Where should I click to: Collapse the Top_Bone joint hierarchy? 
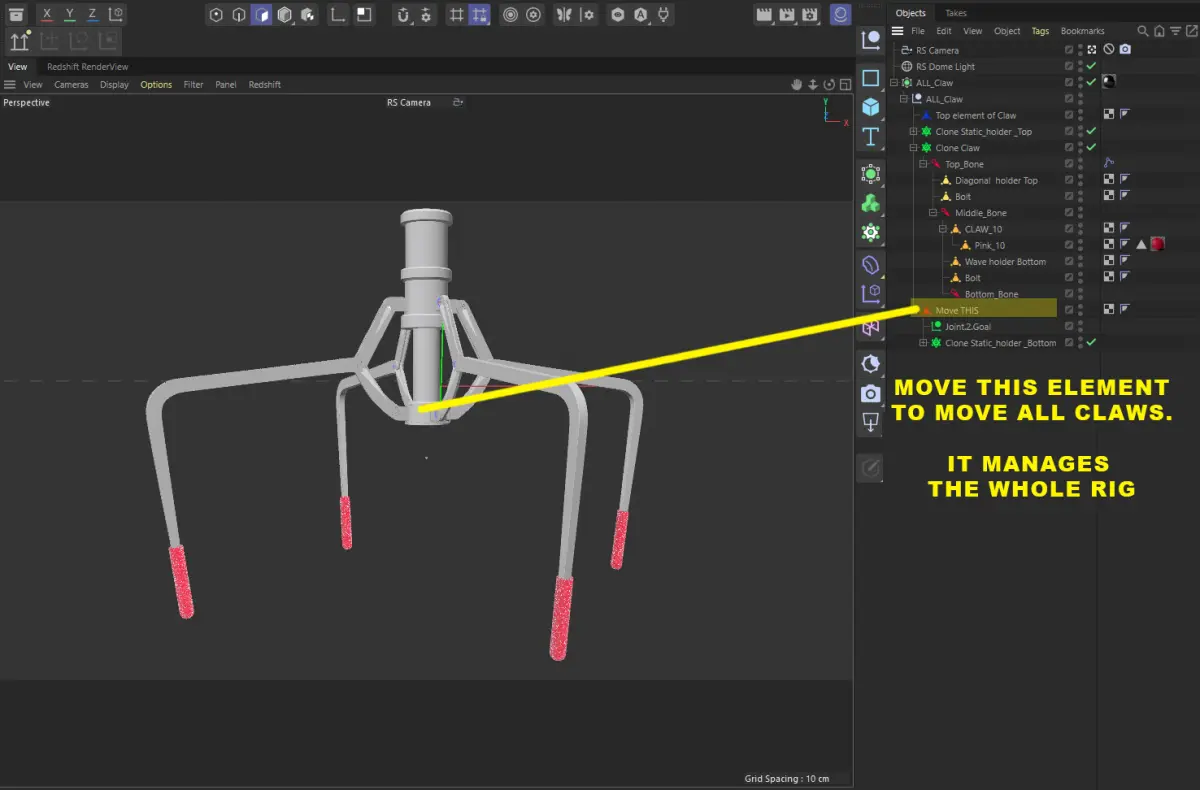point(922,164)
